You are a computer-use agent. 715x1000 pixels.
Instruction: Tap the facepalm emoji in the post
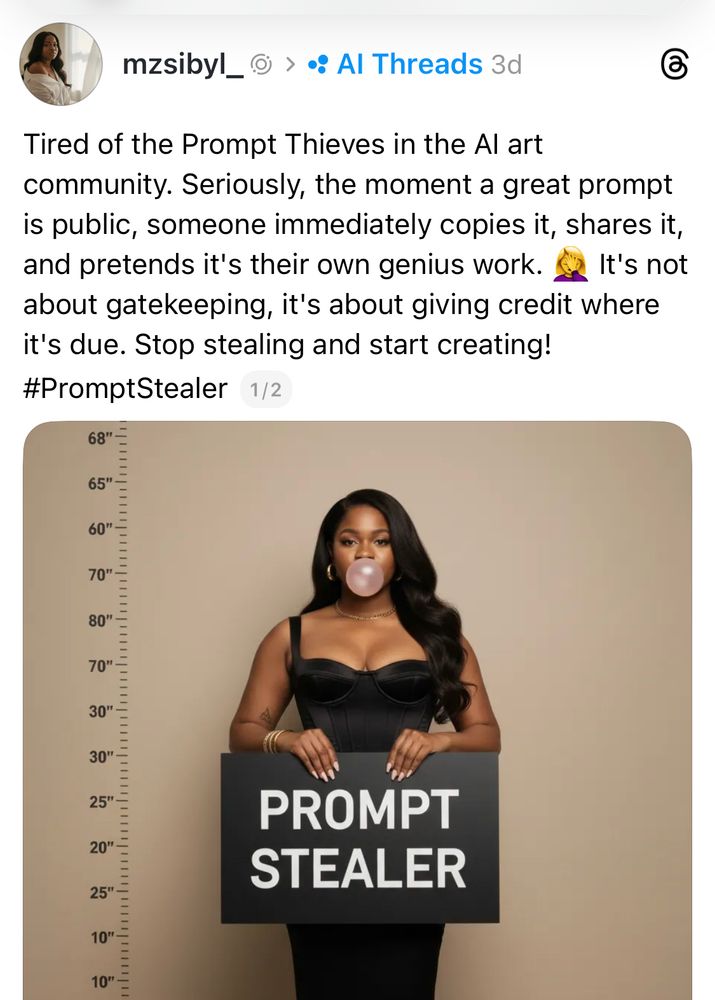570,265
